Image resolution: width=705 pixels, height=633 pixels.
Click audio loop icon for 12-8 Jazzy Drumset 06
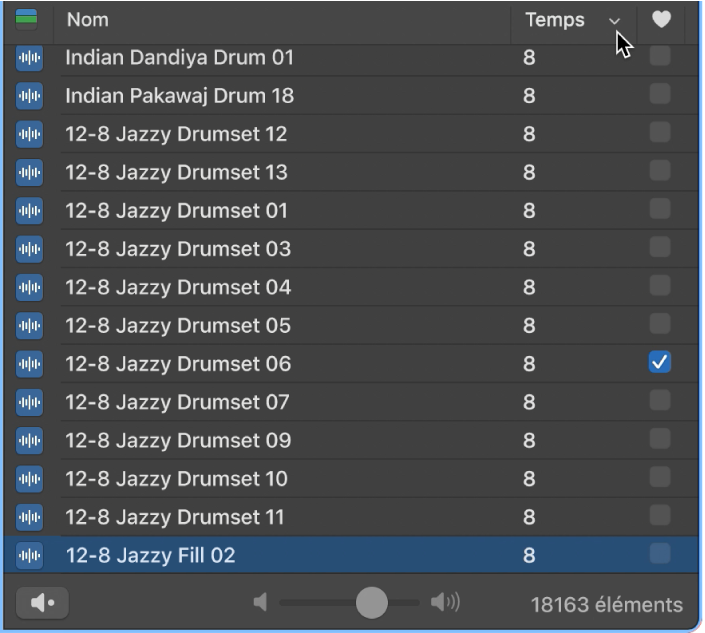(30, 364)
